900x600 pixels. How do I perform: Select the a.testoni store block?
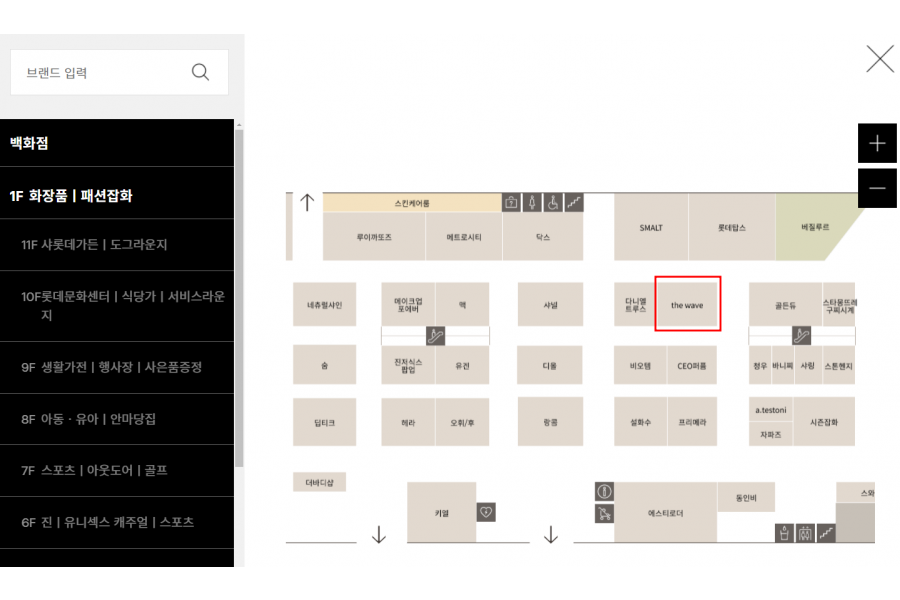tap(771, 410)
